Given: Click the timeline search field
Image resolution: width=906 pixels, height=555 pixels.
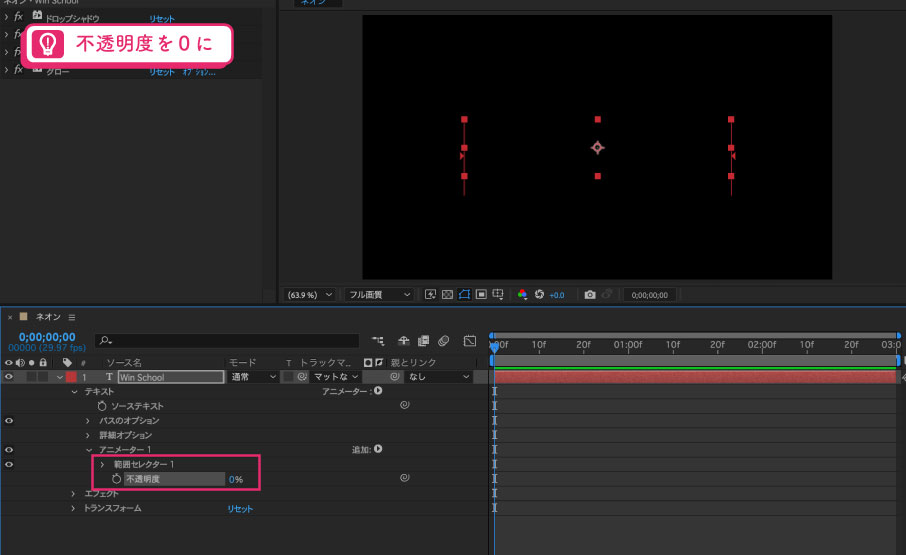Looking at the screenshot, I should click(x=227, y=341).
